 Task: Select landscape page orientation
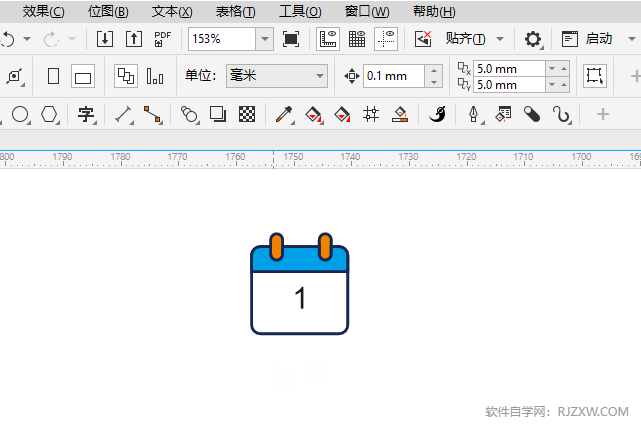(83, 76)
